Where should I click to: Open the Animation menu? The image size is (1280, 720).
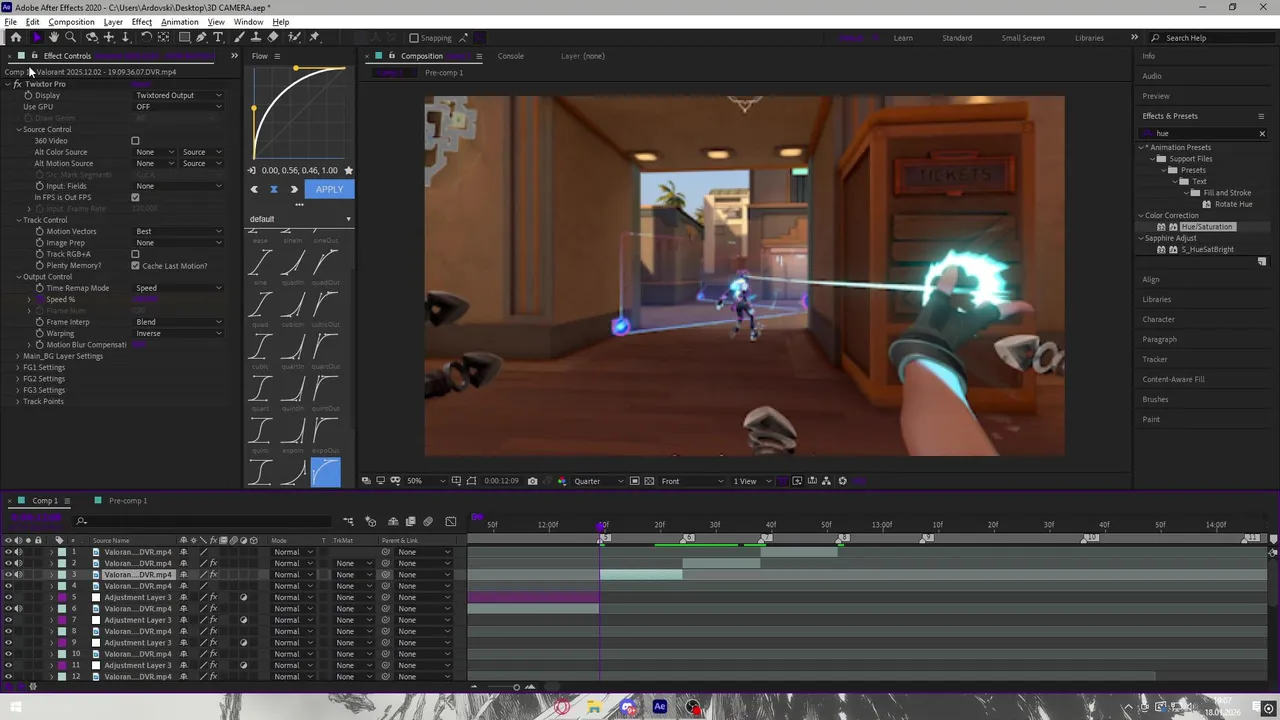point(180,22)
